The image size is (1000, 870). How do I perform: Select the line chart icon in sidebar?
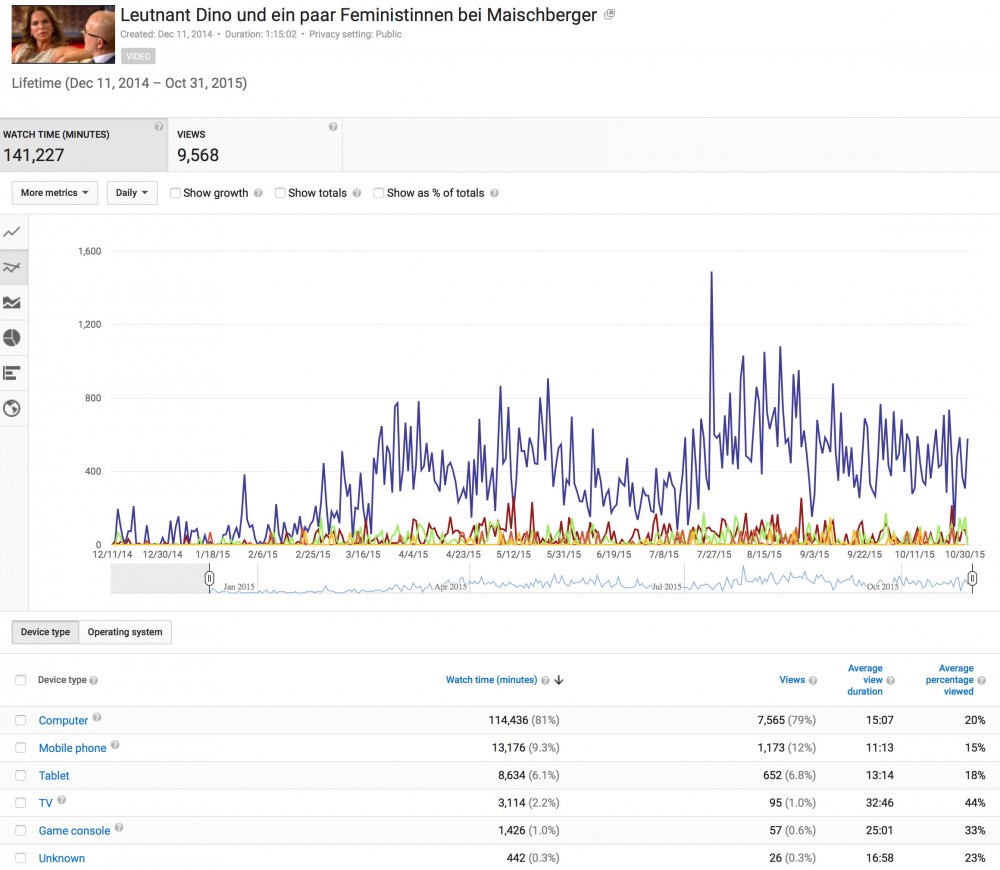click(x=12, y=232)
